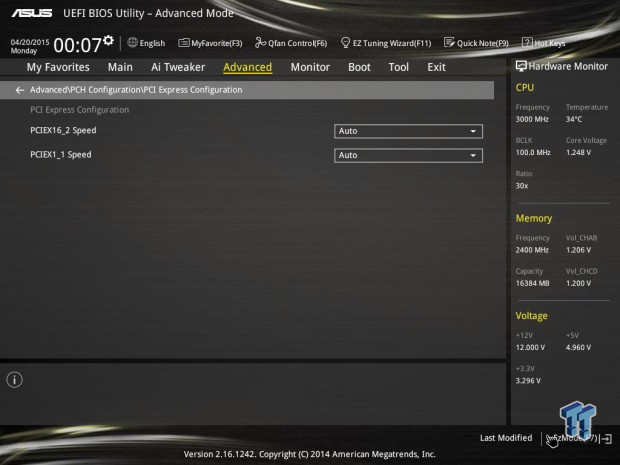Image resolution: width=620 pixels, height=465 pixels.
Task: Click the Version 2.16.1242 copyright text
Action: (x=310, y=454)
